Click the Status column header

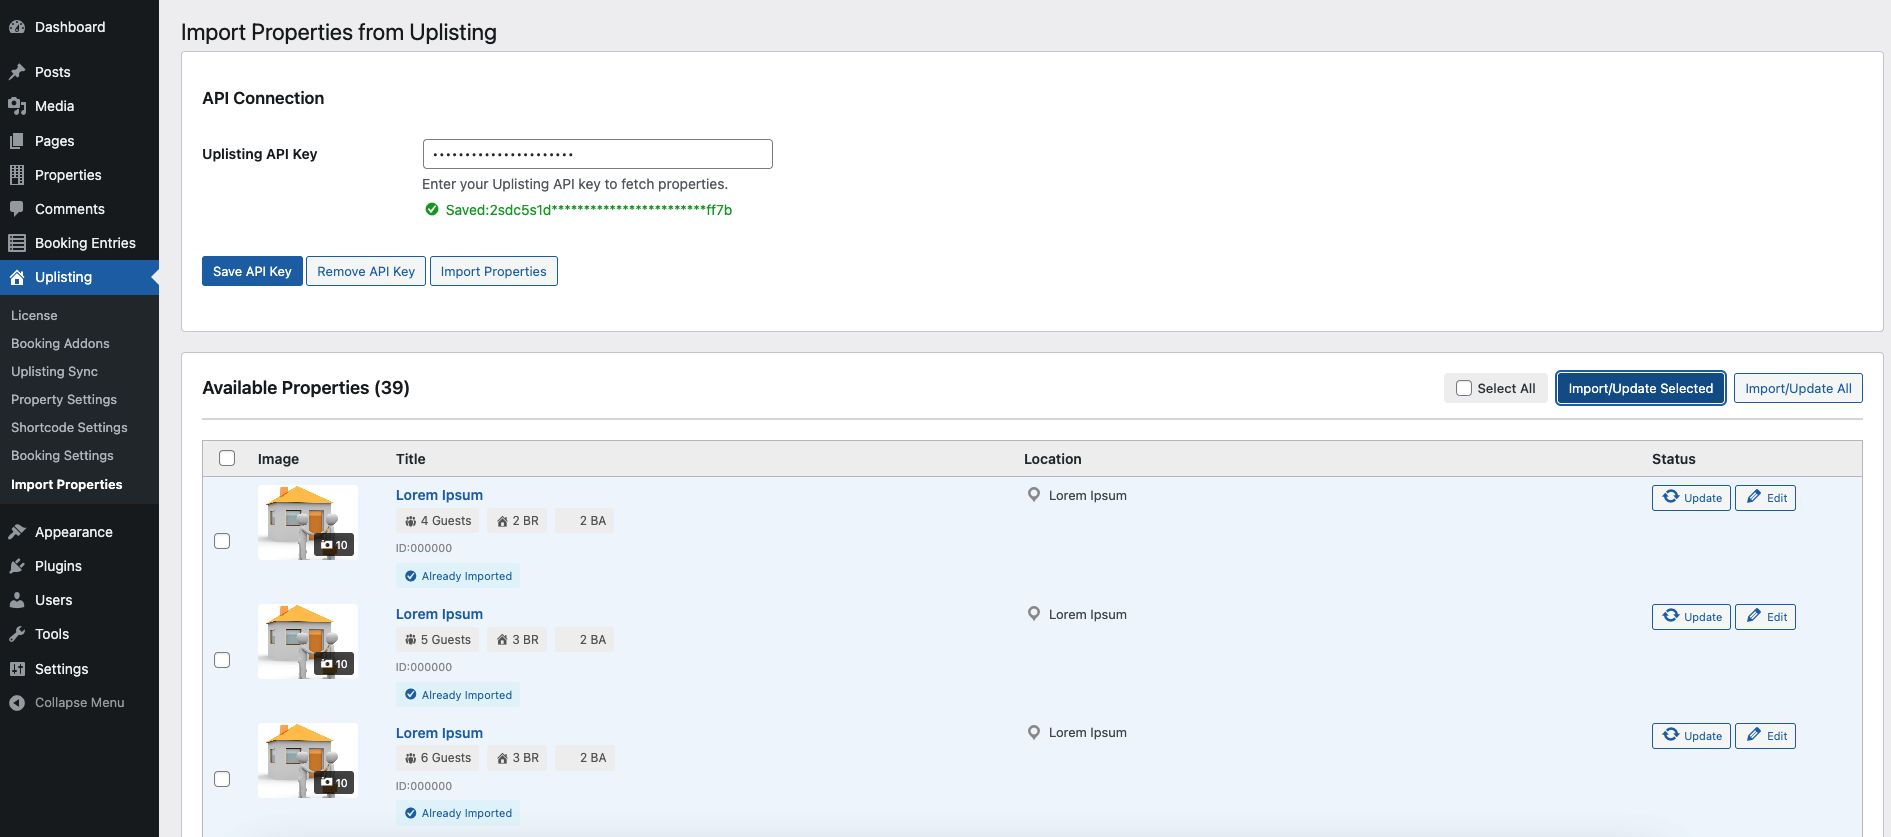point(1673,459)
